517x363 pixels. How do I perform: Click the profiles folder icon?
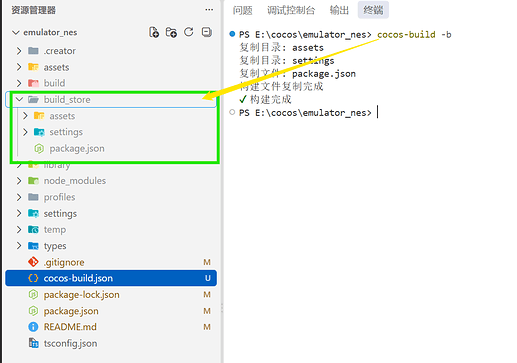[33, 197]
